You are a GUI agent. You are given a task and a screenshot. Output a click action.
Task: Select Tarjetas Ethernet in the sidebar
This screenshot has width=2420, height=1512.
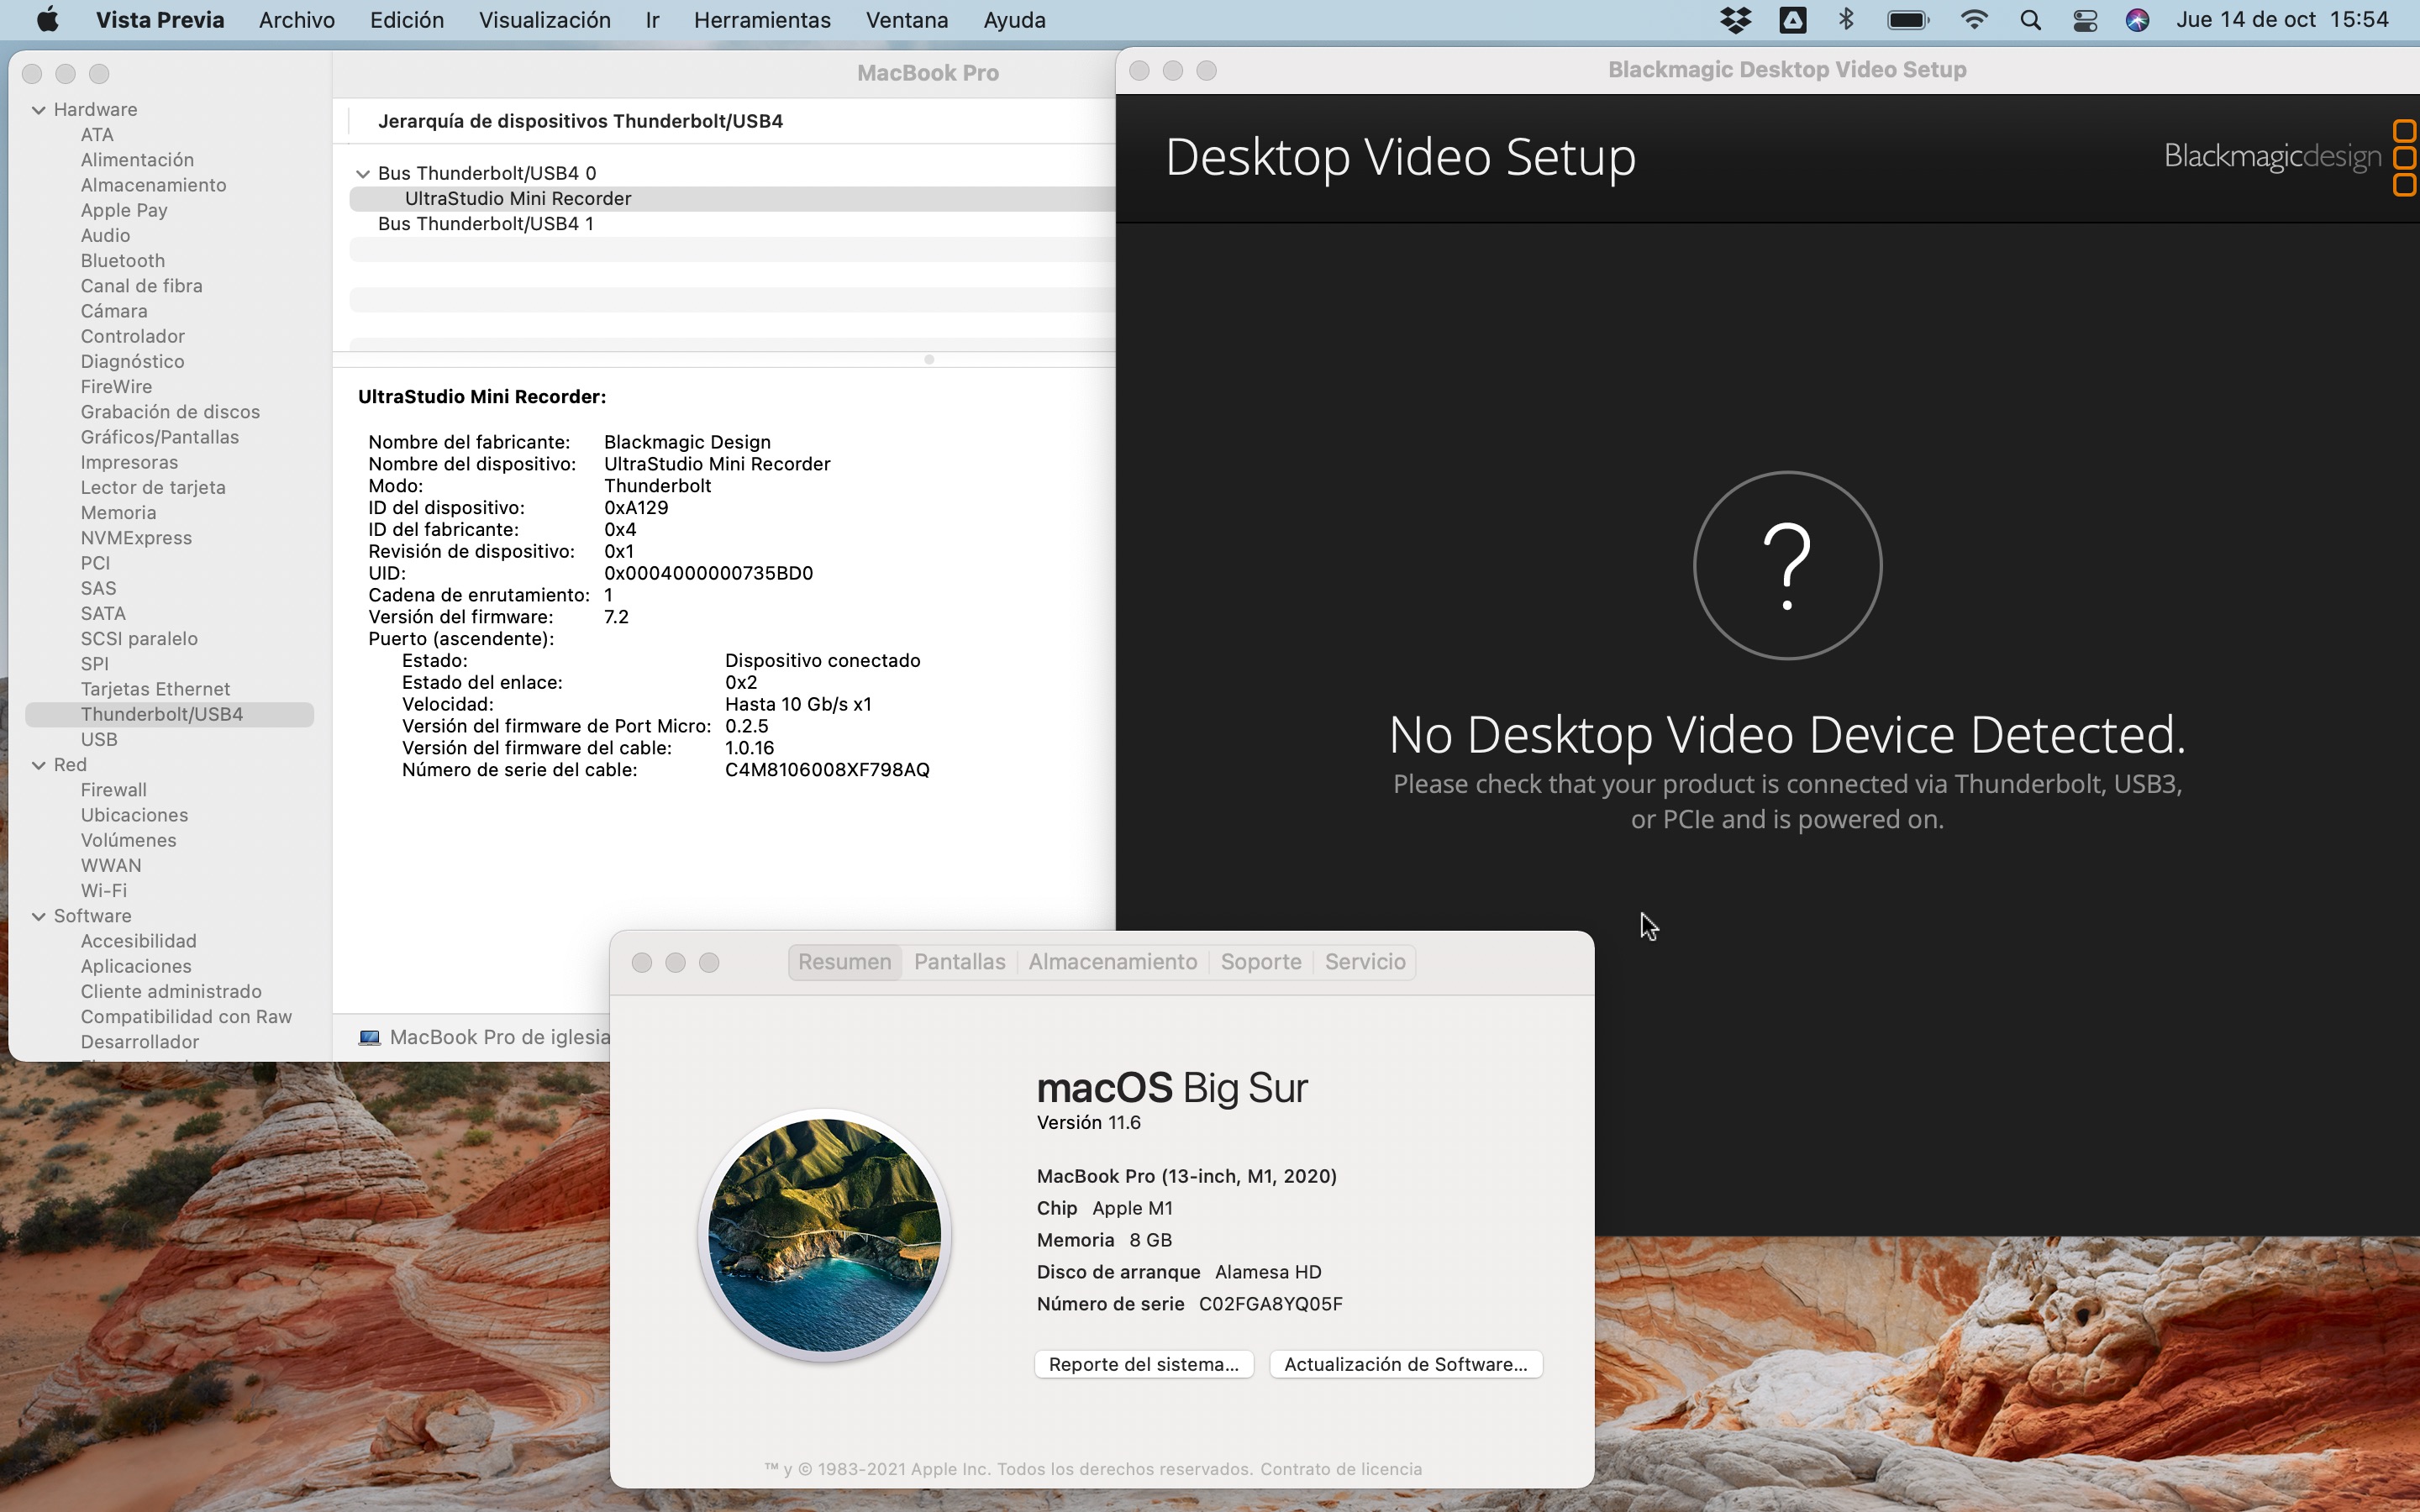(x=155, y=689)
